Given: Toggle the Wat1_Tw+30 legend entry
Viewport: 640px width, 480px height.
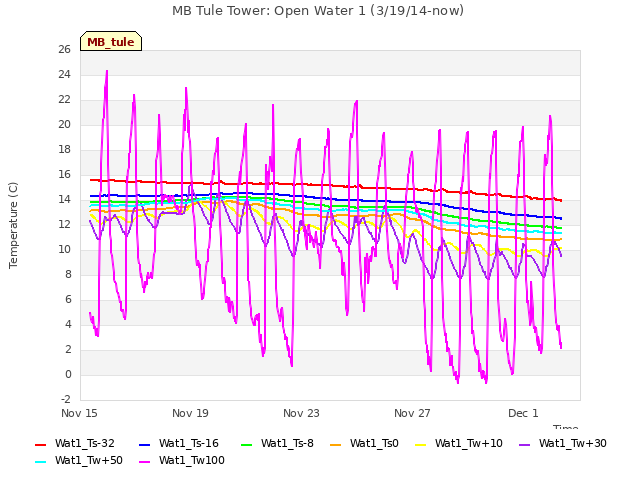Looking at the screenshot, I should [x=562, y=443].
